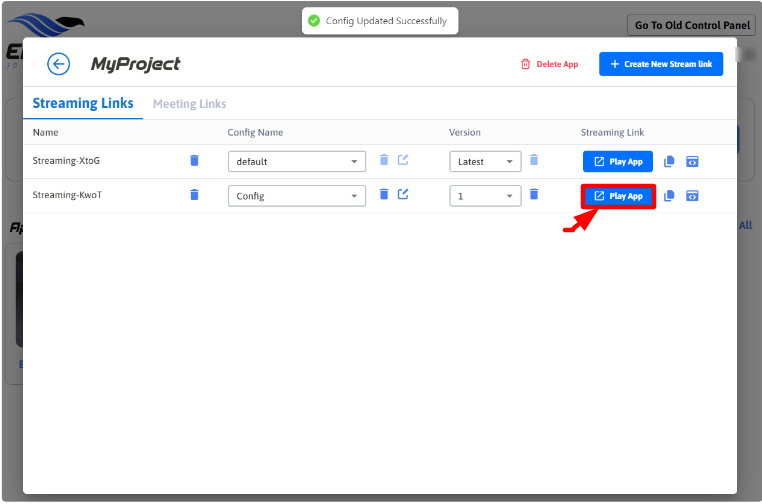Click trash icon beside Config dropdown
The height and width of the screenshot is (504, 762).
point(384,195)
